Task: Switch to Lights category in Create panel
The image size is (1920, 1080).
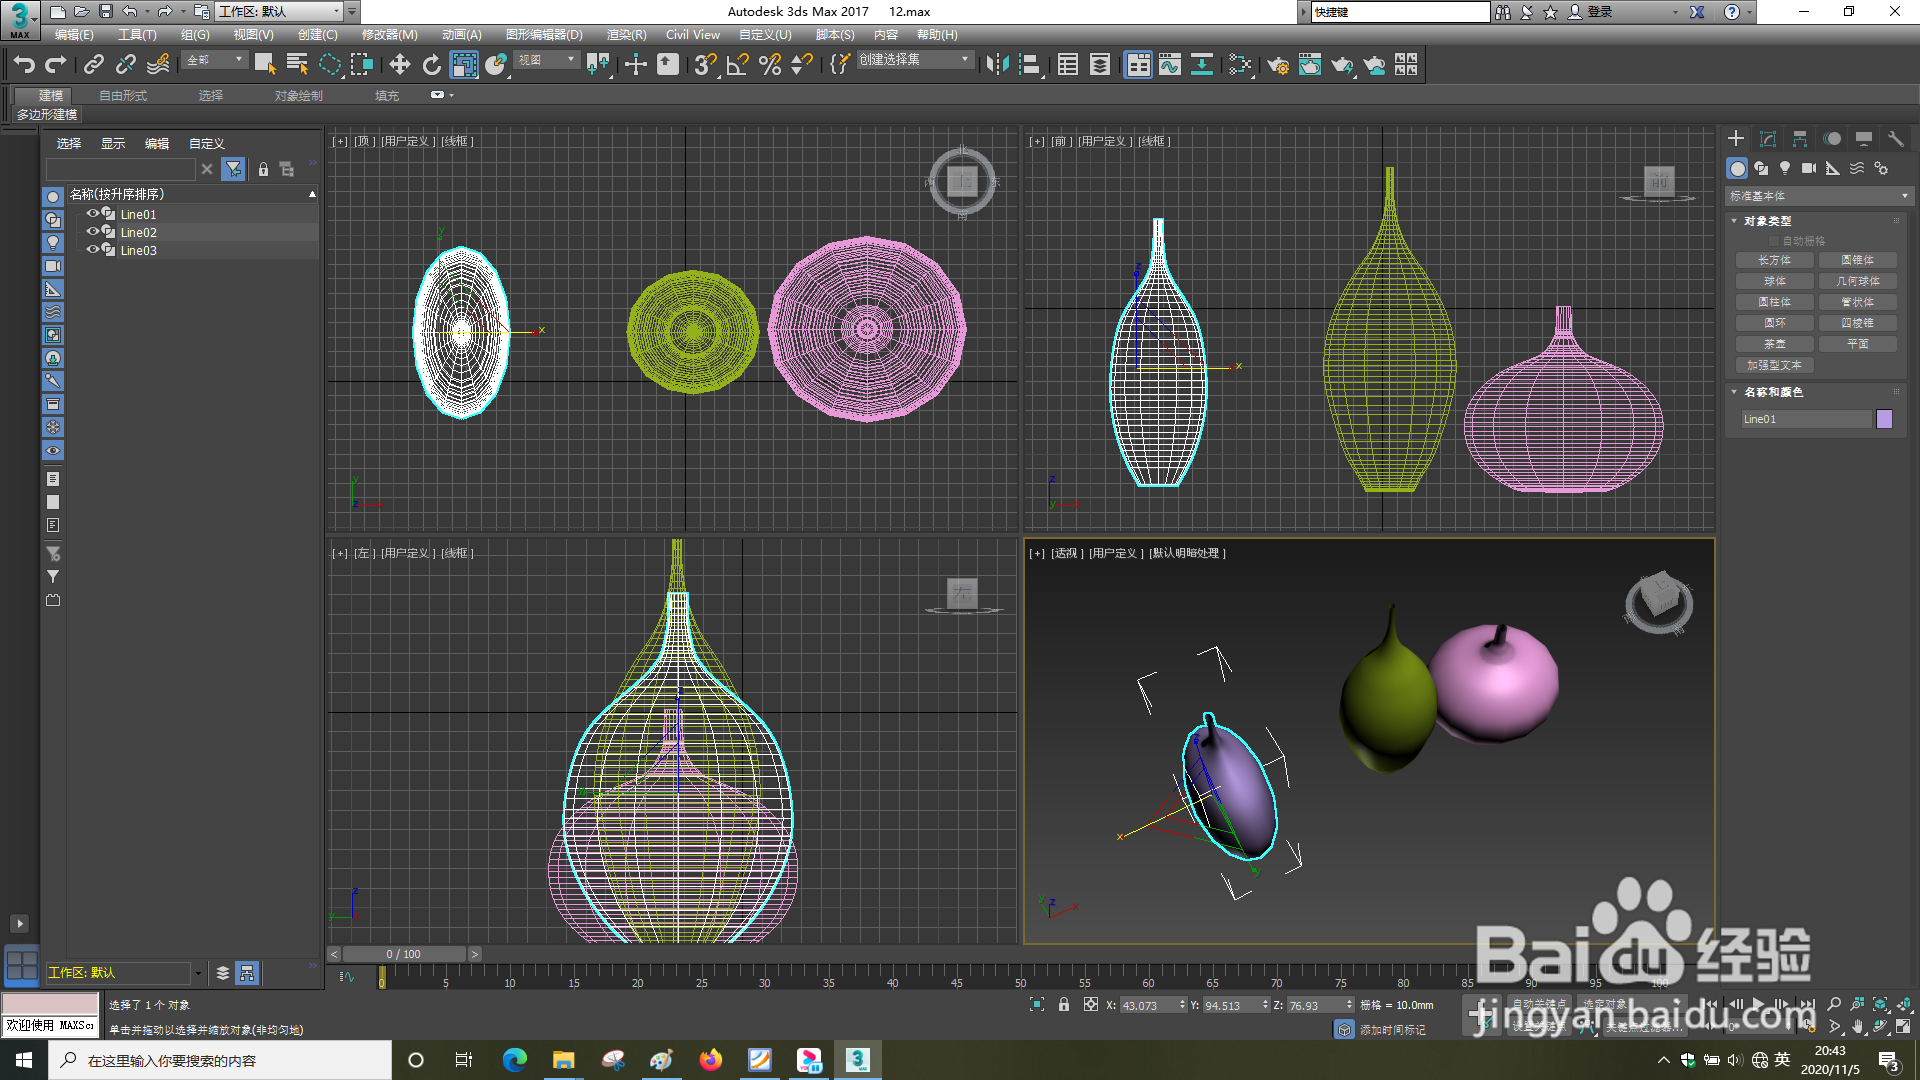Action: click(x=1785, y=168)
